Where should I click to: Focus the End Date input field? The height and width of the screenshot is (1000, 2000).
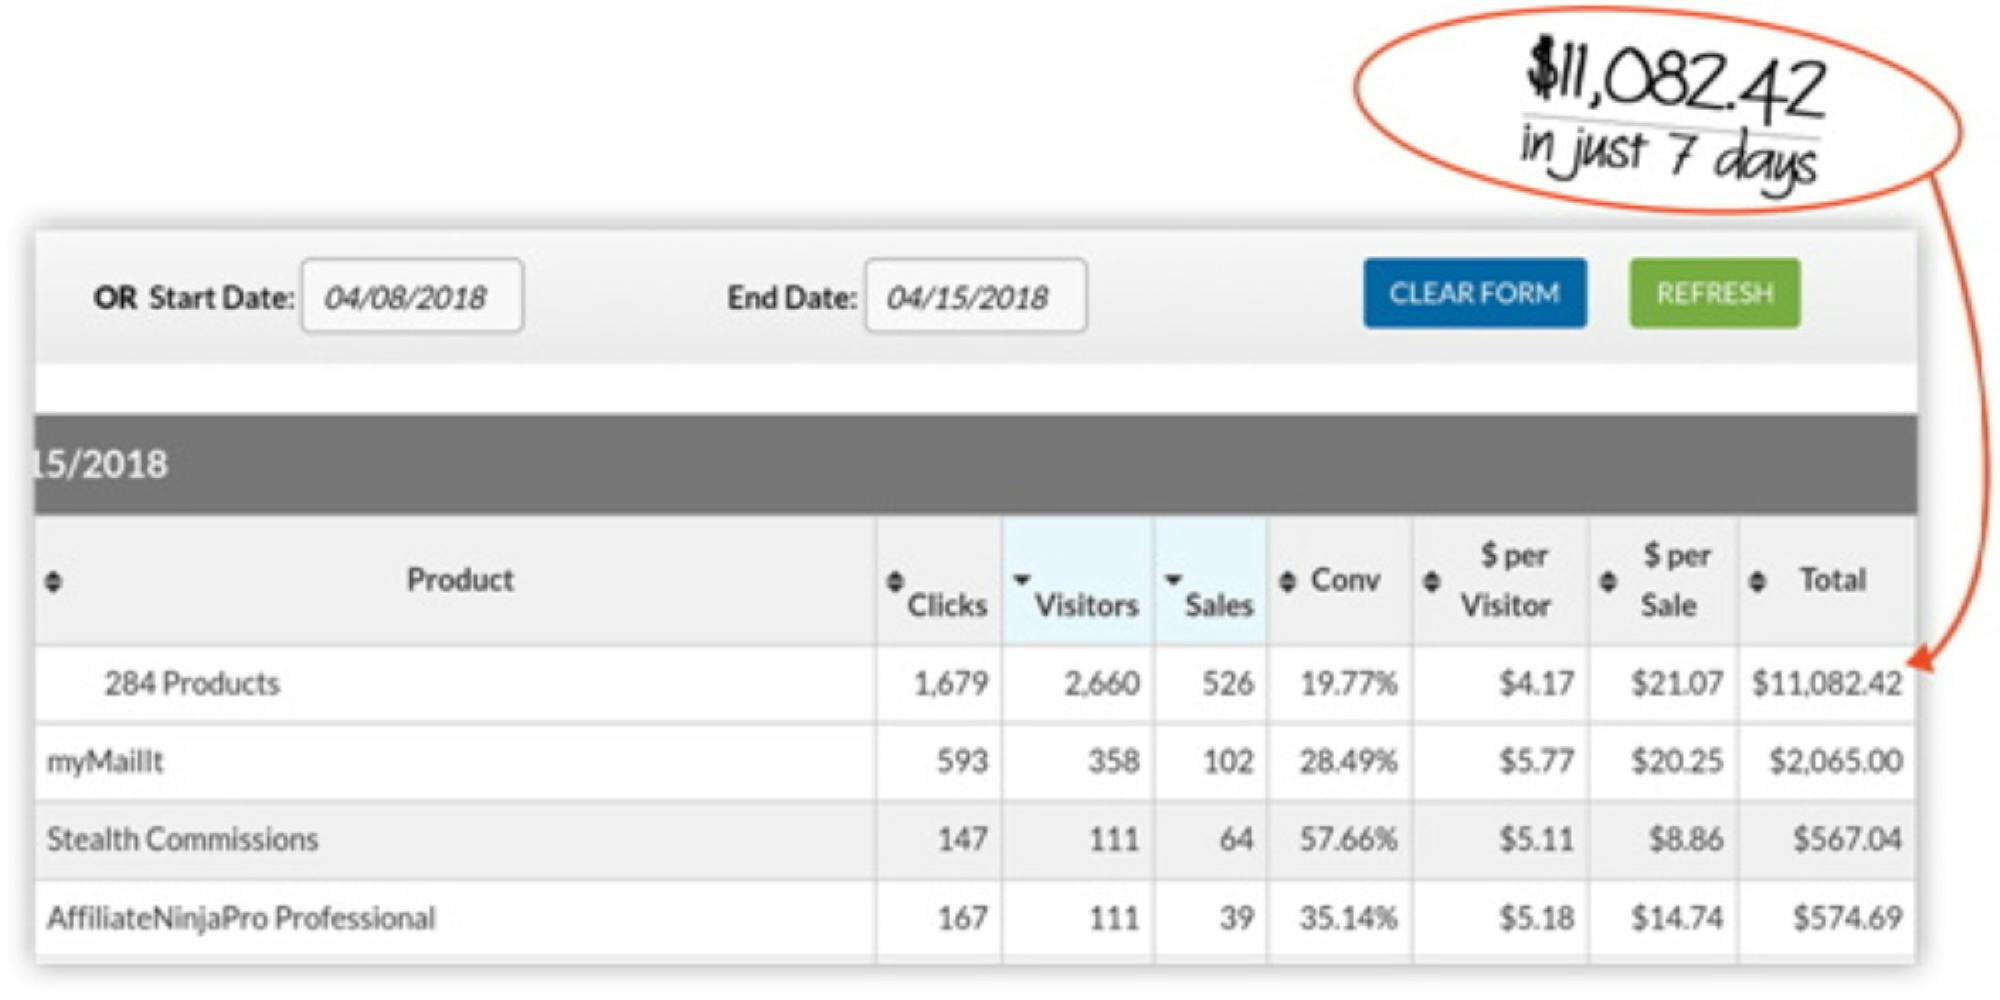click(x=975, y=296)
